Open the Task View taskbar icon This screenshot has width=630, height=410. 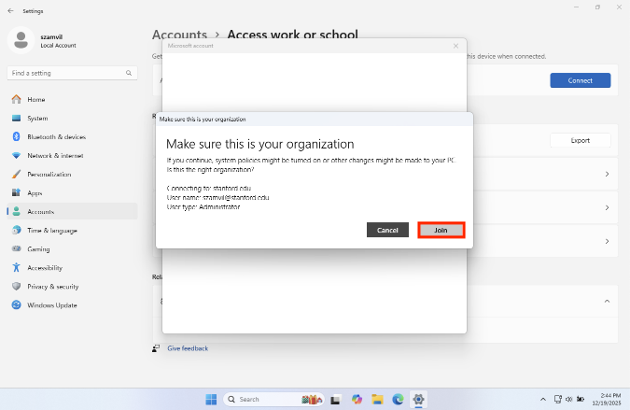[x=335, y=399]
